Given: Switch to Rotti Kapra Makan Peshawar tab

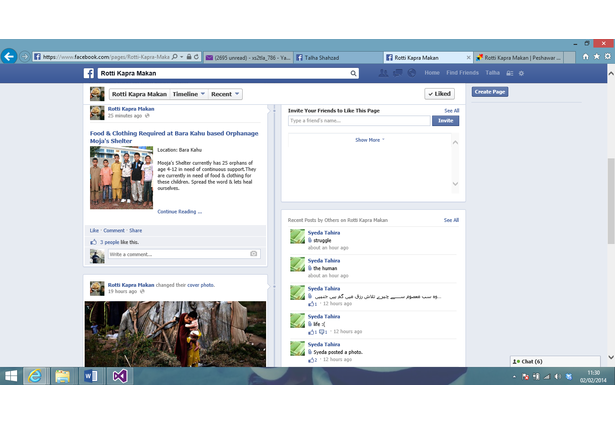Looking at the screenshot, I should point(519,58).
